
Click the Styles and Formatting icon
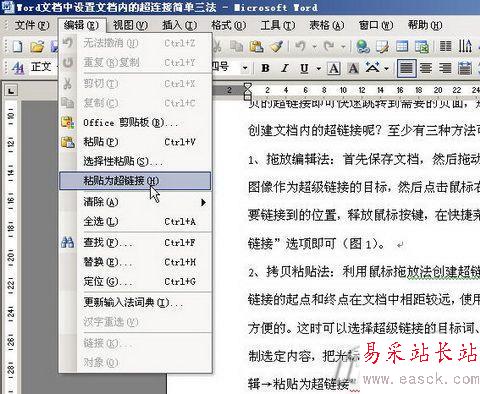(x=17, y=68)
